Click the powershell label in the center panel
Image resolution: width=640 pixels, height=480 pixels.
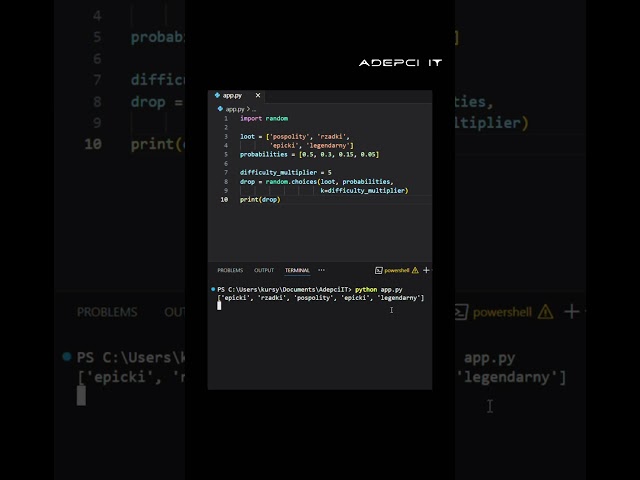(x=396, y=270)
